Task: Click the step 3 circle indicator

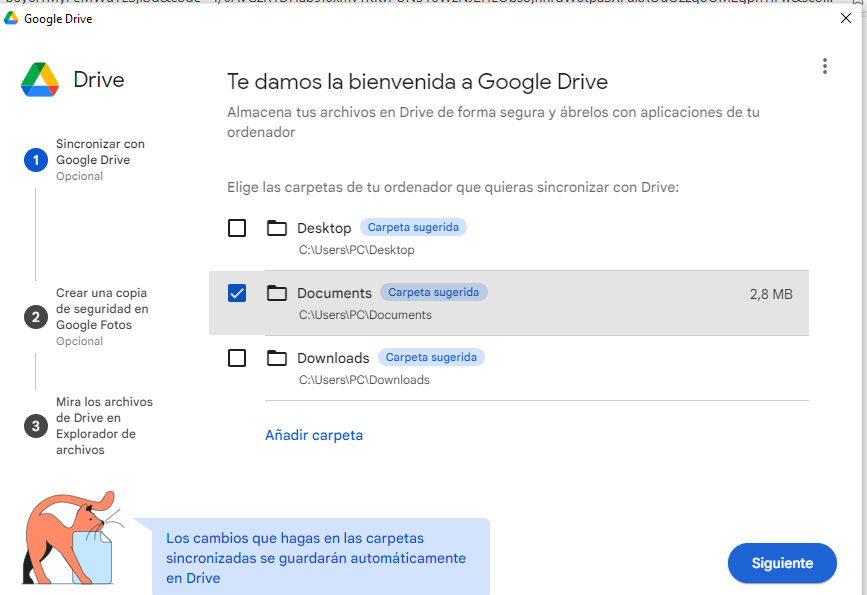Action: [x=36, y=426]
